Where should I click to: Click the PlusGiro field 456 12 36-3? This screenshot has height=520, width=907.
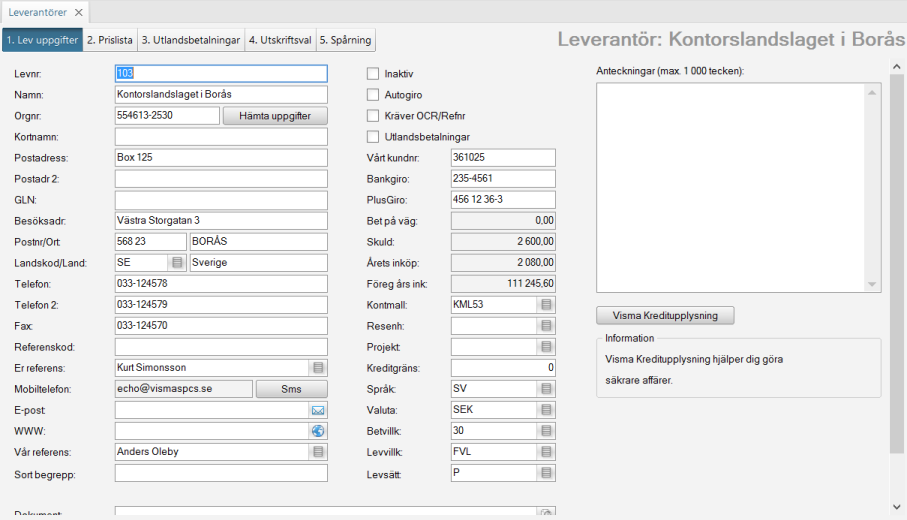point(503,200)
